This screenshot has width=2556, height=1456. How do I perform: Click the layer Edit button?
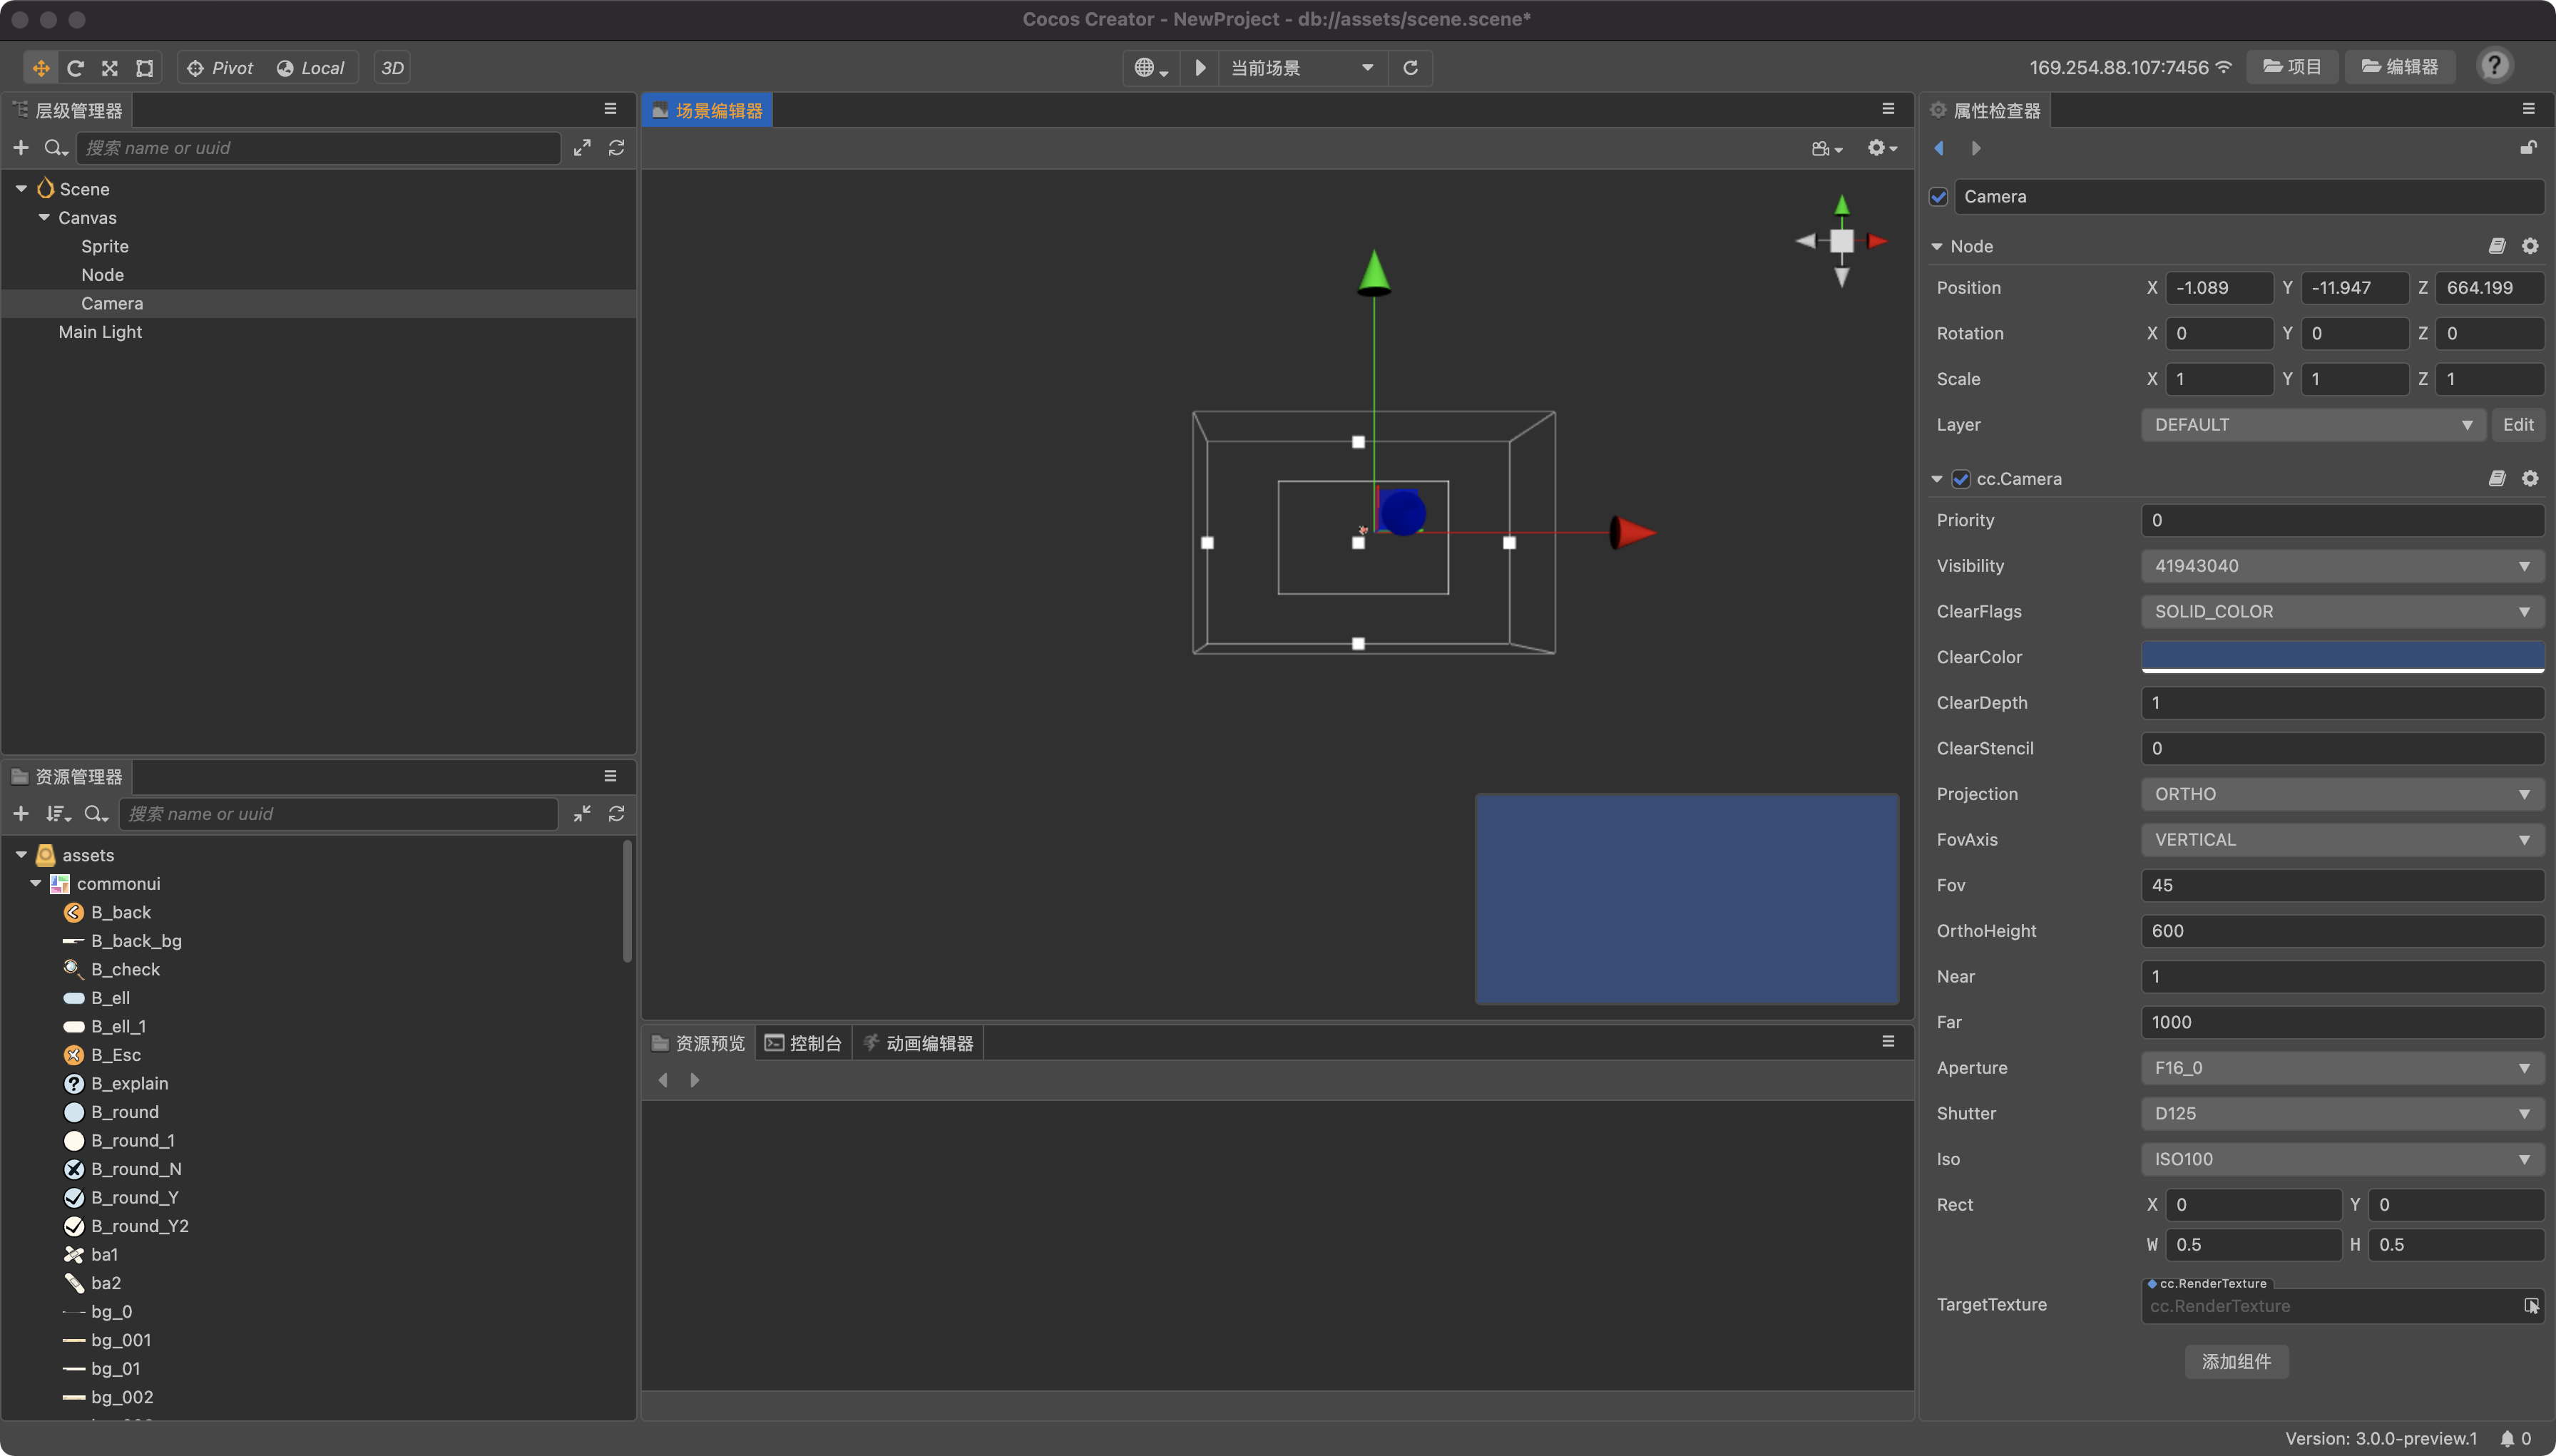(x=2517, y=425)
